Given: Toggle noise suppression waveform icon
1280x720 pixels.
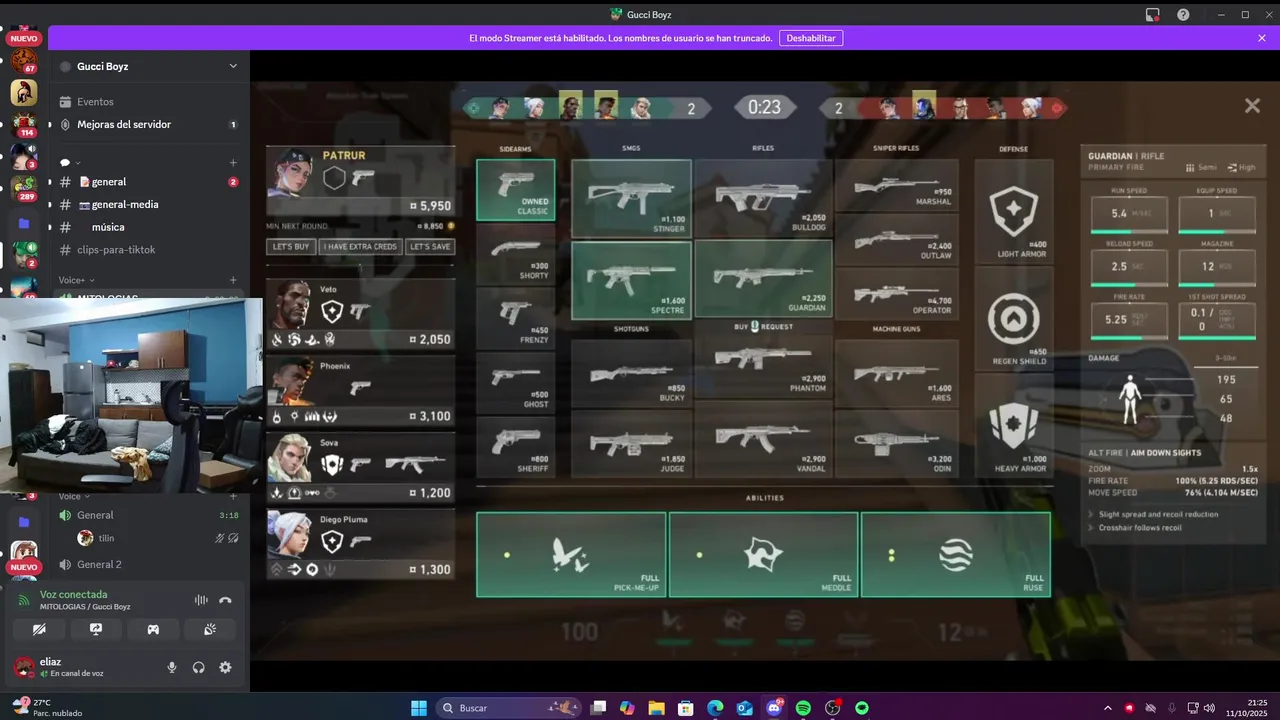Looking at the screenshot, I should click(x=201, y=600).
